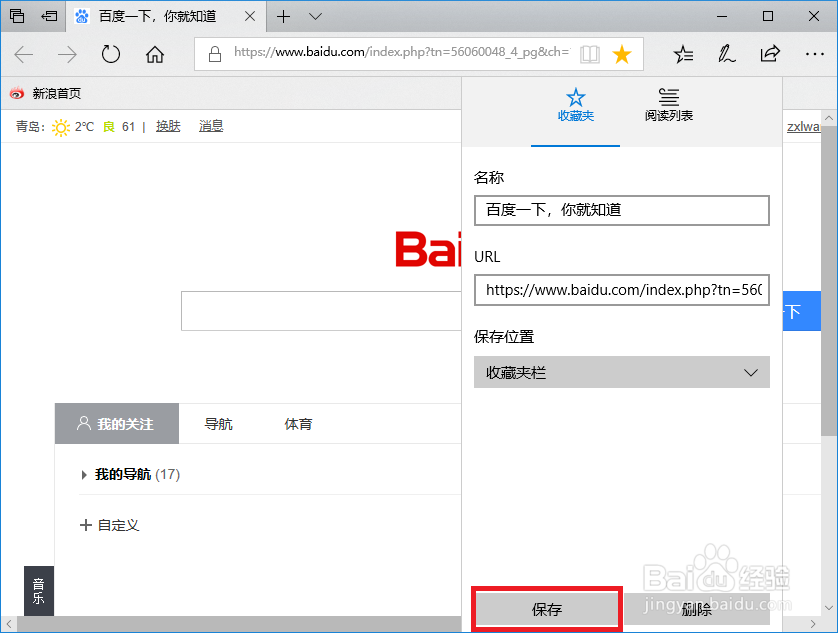This screenshot has width=838, height=633.
Task: Open the 保存位置 收藏夹栏 dropdown
Action: click(622, 372)
